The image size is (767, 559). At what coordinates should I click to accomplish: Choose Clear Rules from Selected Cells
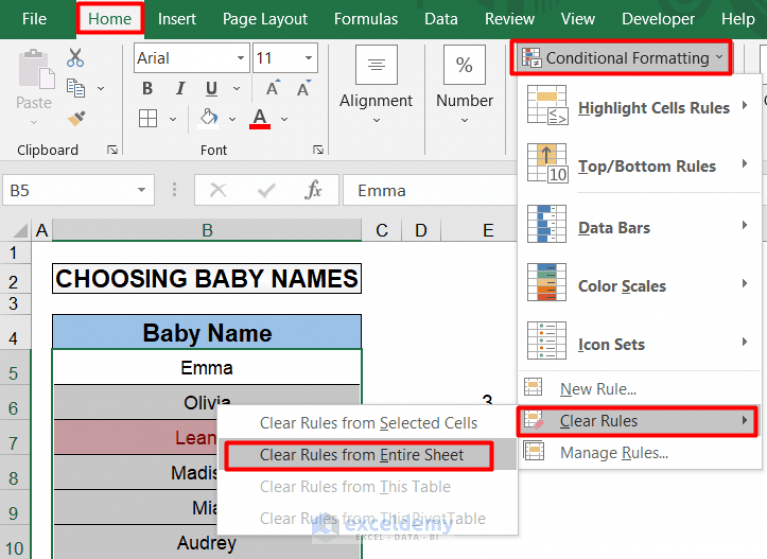pyautogui.click(x=368, y=423)
